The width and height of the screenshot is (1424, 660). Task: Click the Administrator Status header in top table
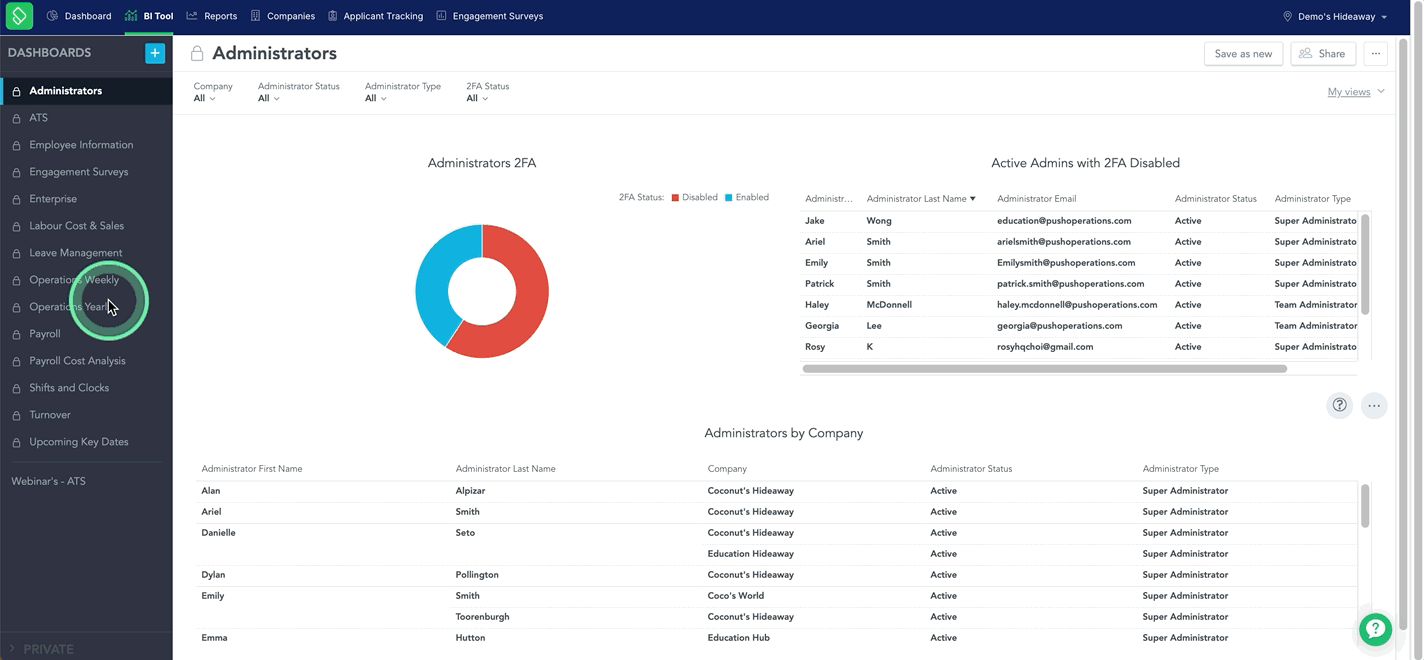pos(1215,199)
